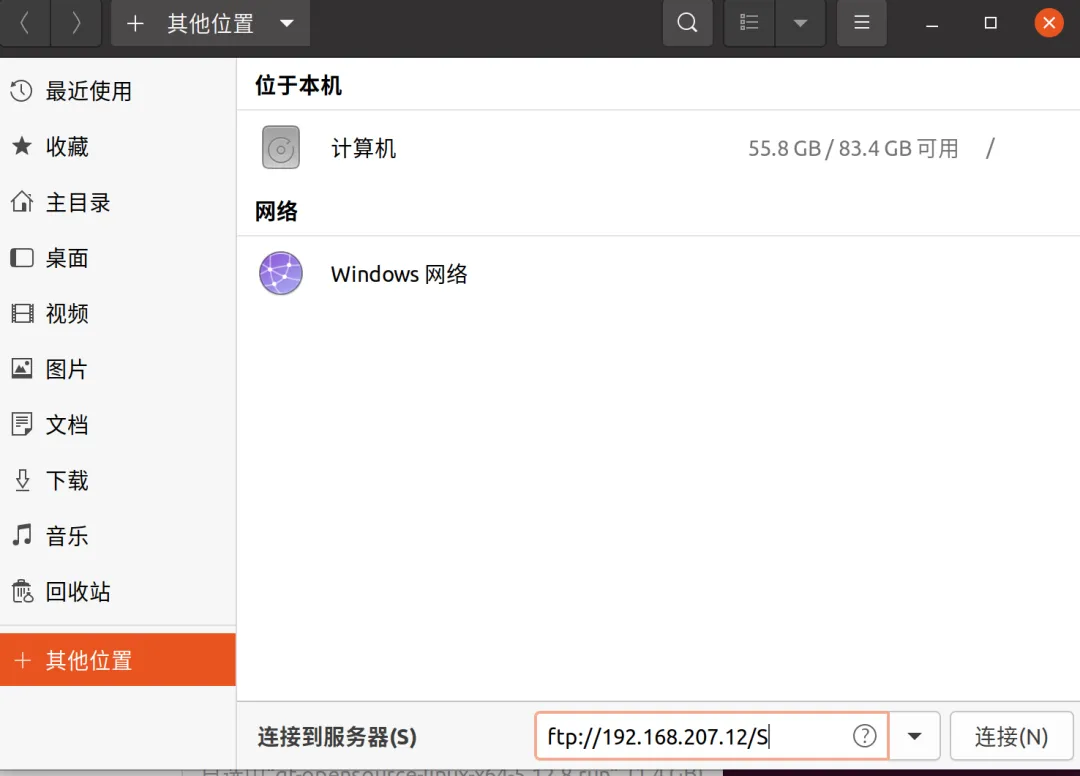Click the star icon beside 收藏

[21, 146]
